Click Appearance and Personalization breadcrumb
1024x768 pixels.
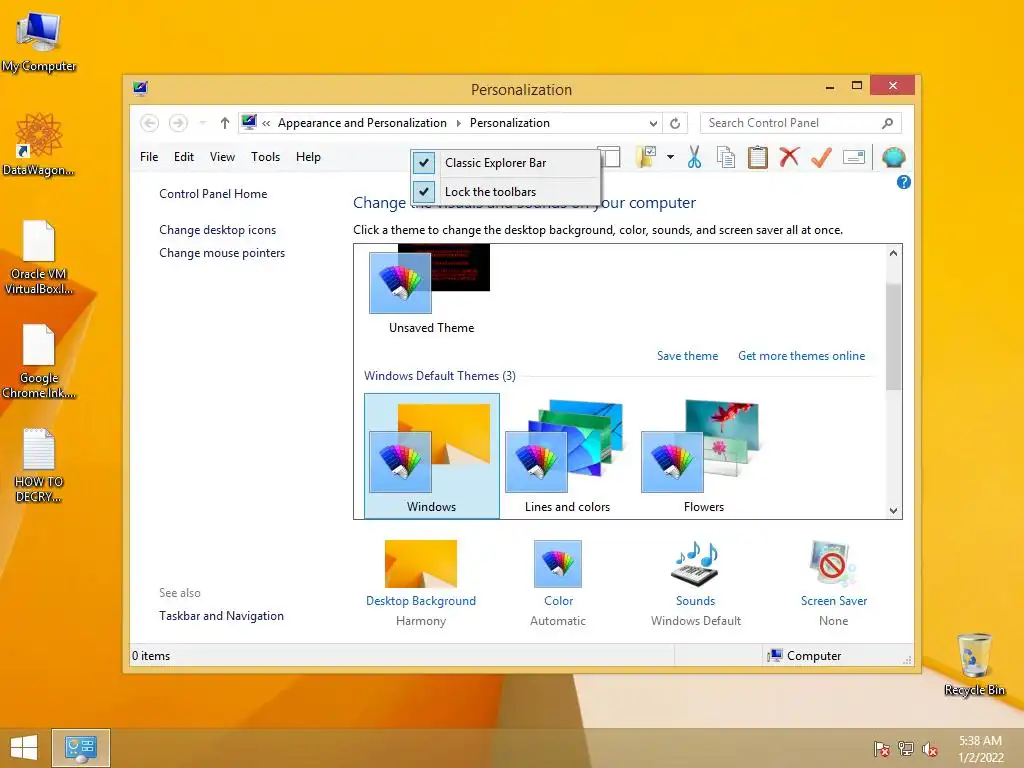pyautogui.click(x=362, y=123)
